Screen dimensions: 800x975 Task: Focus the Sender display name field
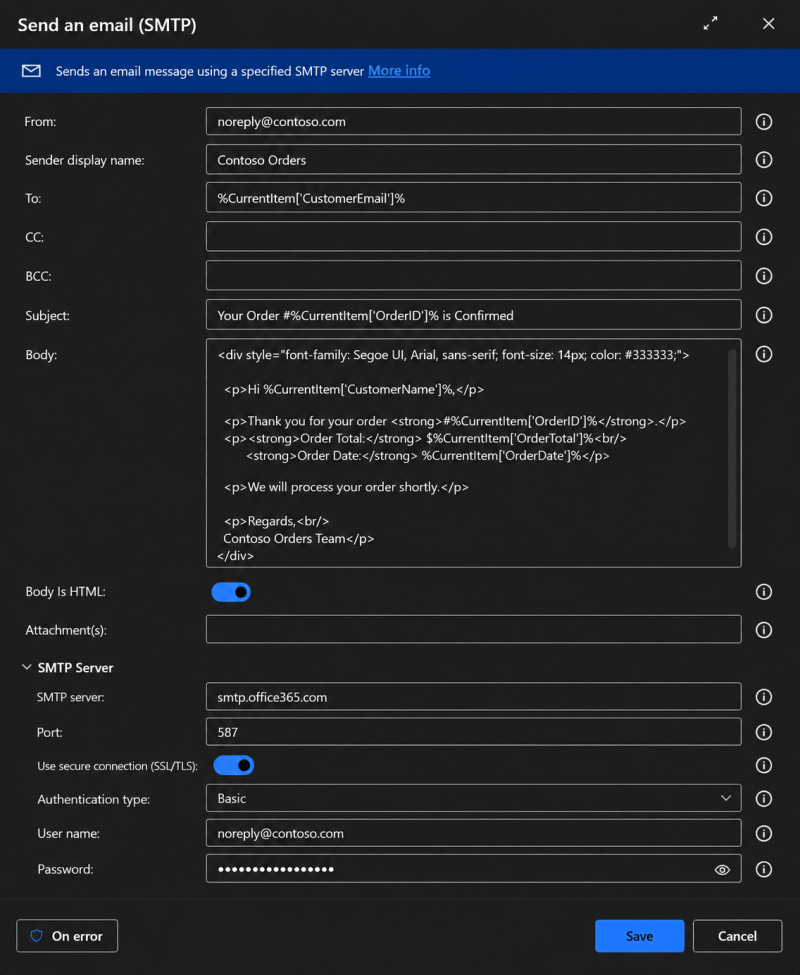pos(474,160)
